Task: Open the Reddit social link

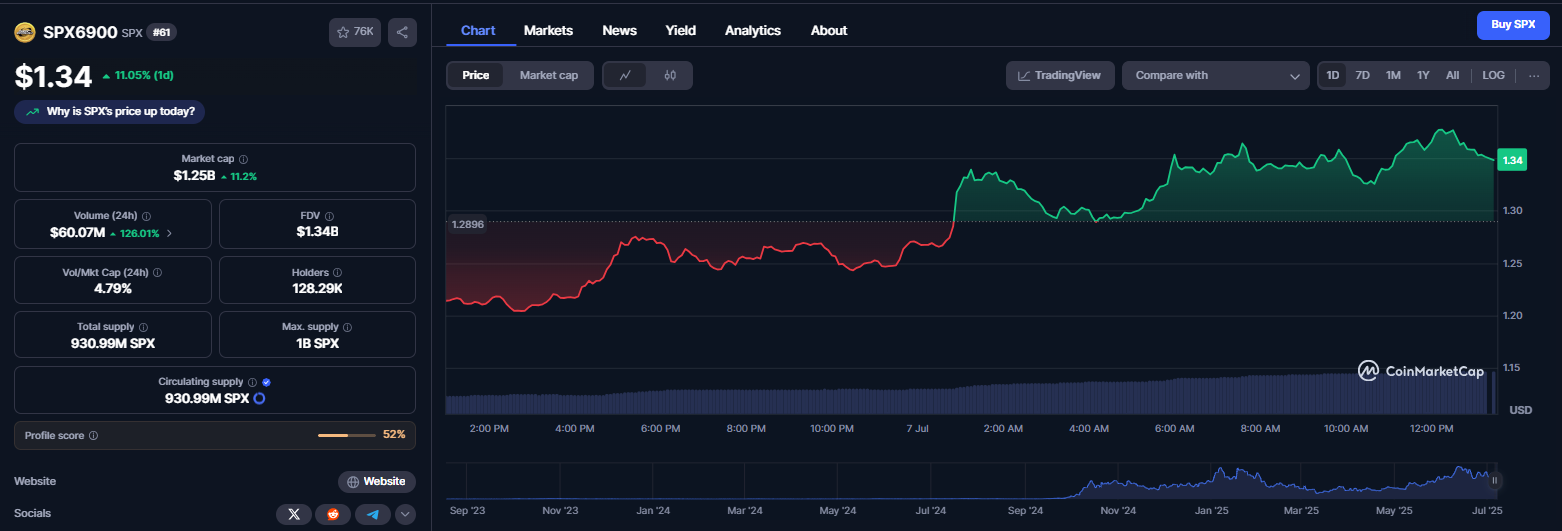Action: 333,514
